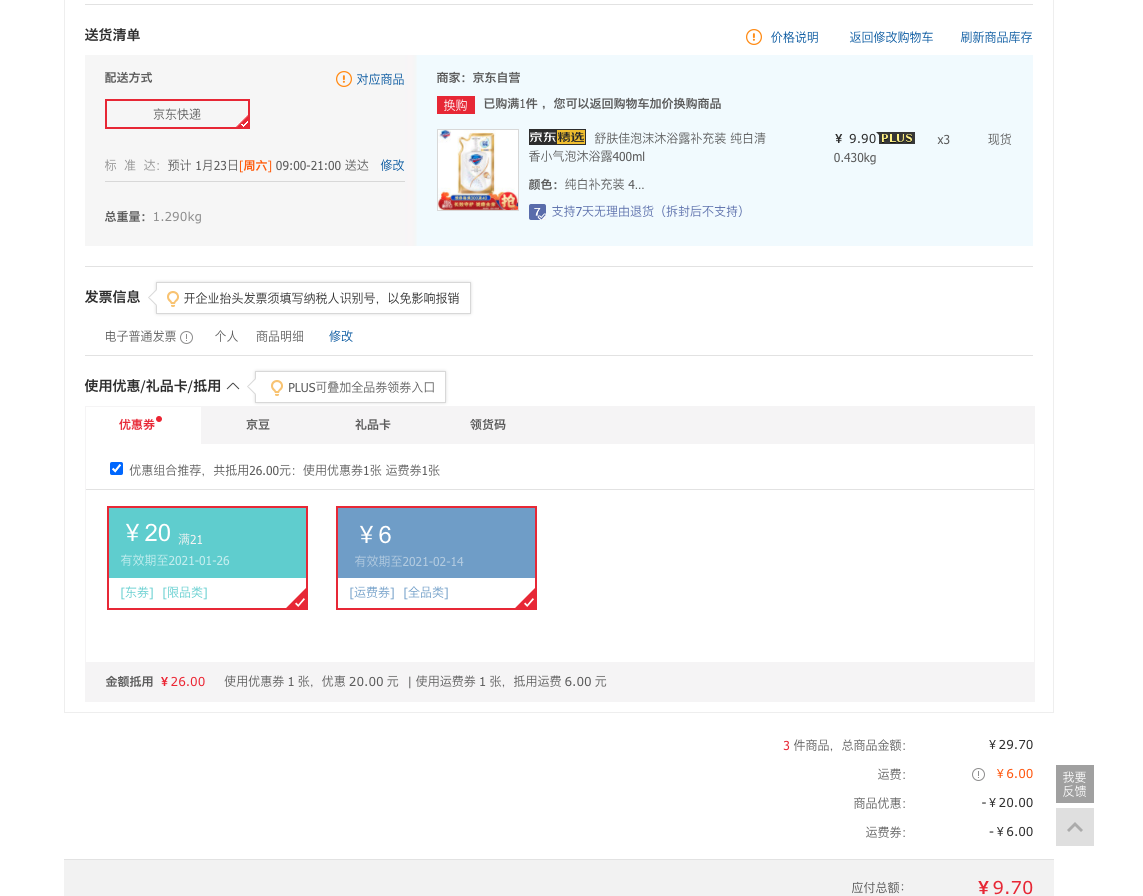Click 修改 in invoice information
The image size is (1143, 896).
coord(340,336)
